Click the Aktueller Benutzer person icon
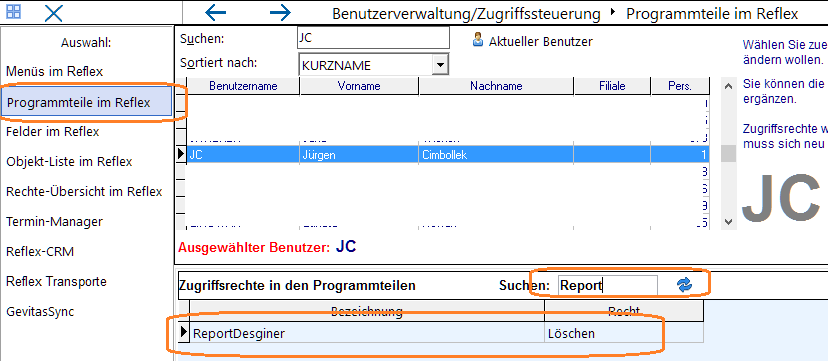Image resolution: width=828 pixels, height=361 pixels. pyautogui.click(x=477, y=40)
